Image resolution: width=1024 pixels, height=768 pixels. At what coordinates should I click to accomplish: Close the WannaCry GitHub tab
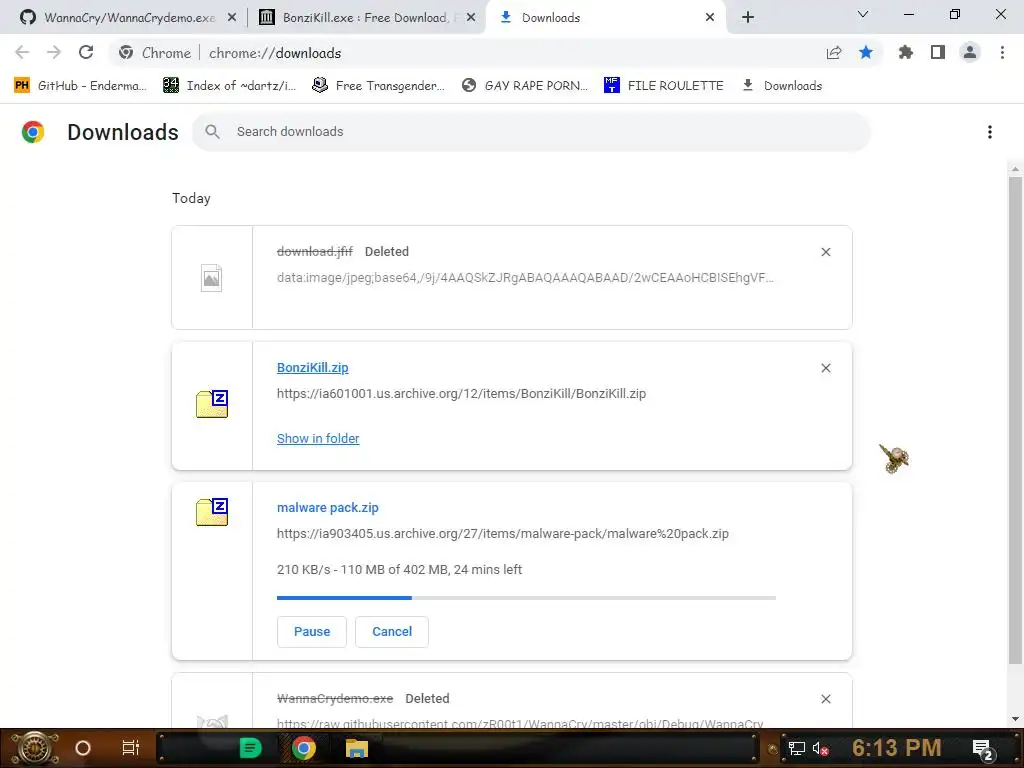(232, 18)
